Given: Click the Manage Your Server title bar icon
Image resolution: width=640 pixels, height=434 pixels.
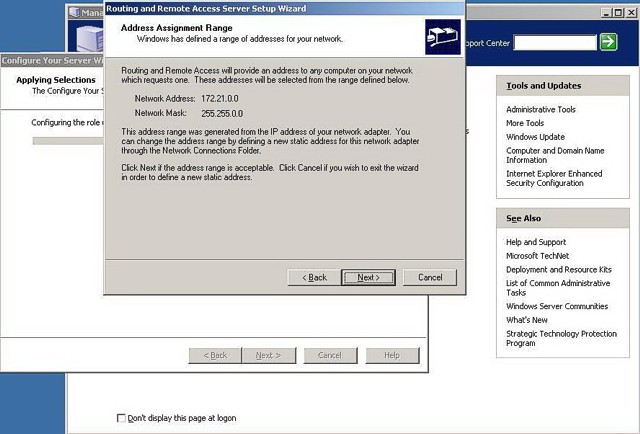Looking at the screenshot, I should click(74, 12).
